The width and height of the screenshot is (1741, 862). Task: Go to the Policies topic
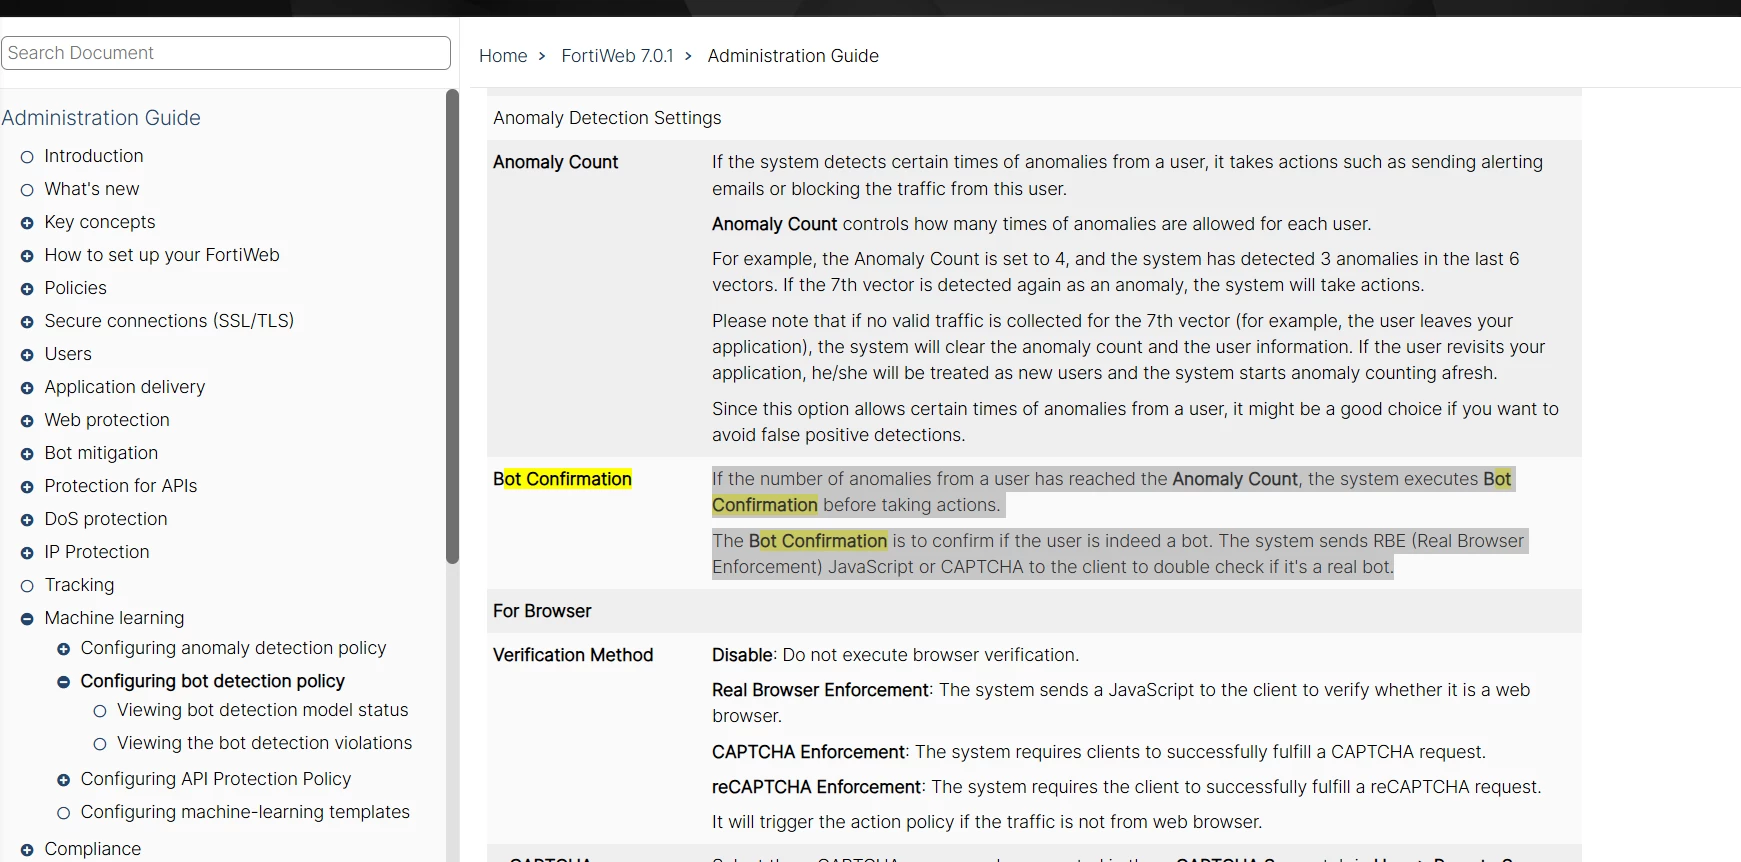(x=75, y=288)
